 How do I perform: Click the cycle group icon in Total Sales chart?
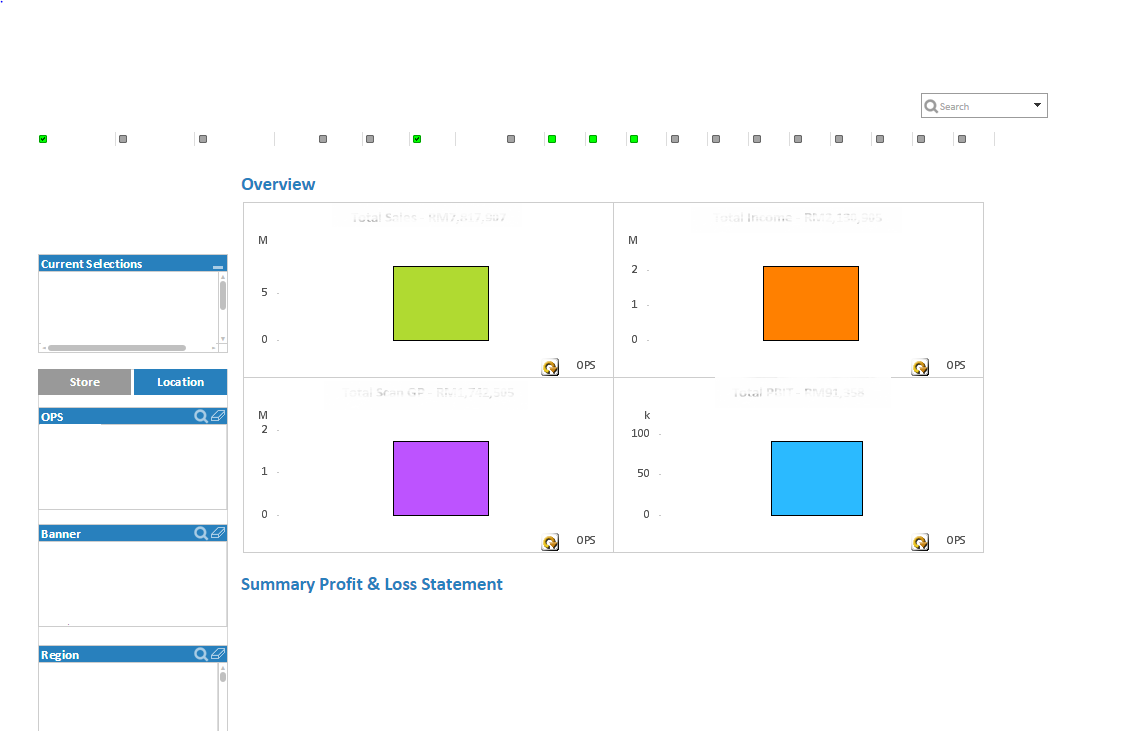tap(550, 368)
